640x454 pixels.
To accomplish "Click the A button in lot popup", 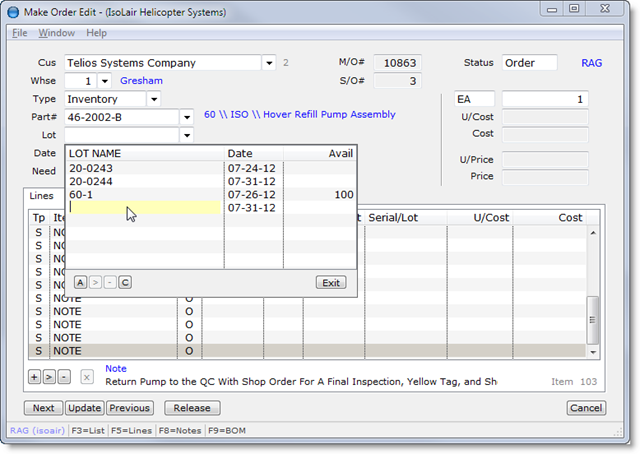I will (80, 283).
